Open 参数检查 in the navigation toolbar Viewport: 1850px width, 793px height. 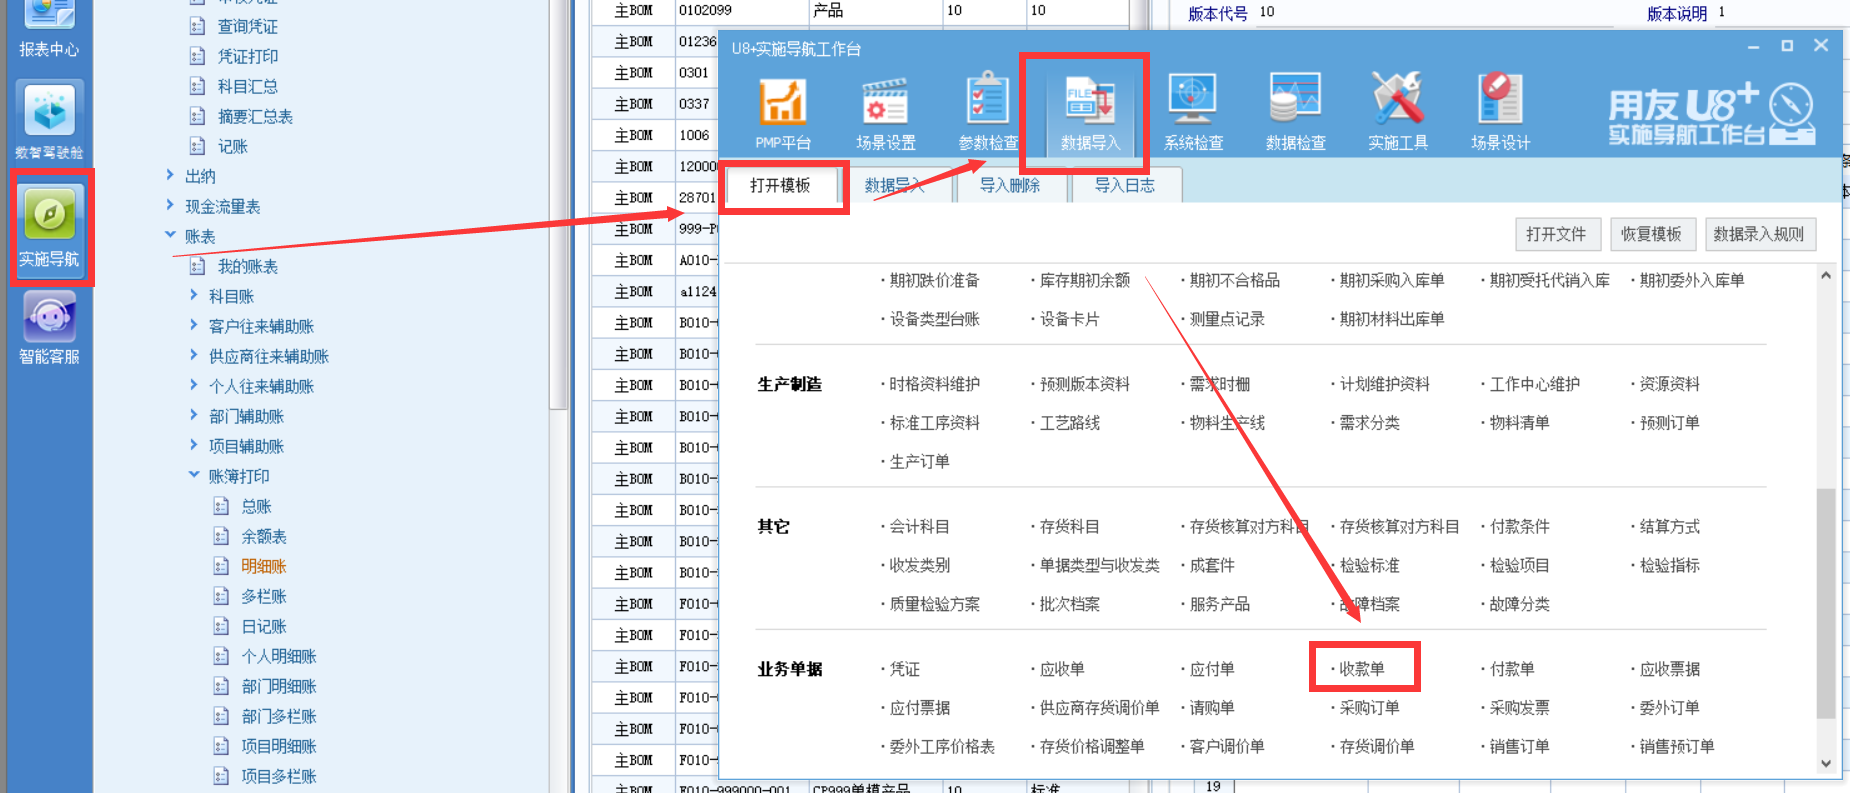tap(988, 113)
